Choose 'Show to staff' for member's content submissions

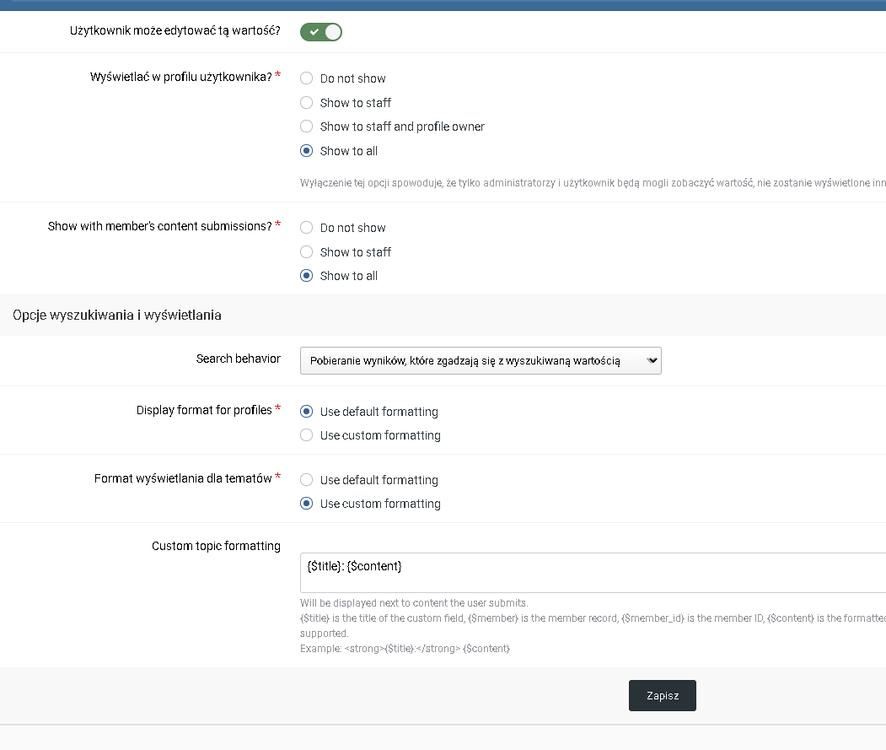click(307, 252)
